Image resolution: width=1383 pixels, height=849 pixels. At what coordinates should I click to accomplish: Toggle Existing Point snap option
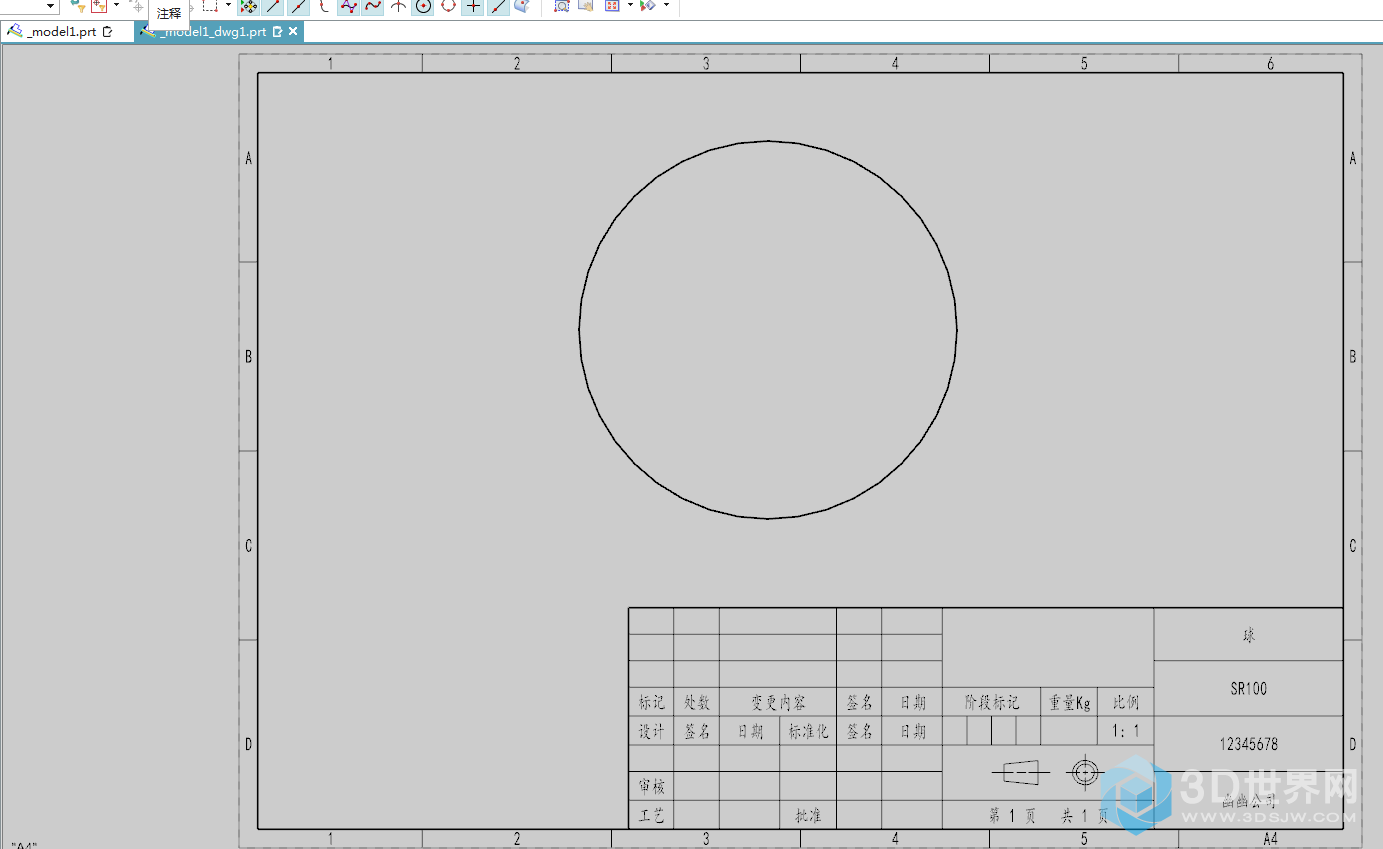[x=473, y=6]
